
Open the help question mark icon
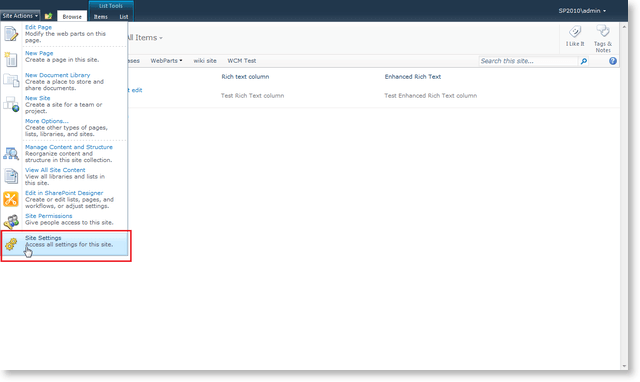click(613, 61)
